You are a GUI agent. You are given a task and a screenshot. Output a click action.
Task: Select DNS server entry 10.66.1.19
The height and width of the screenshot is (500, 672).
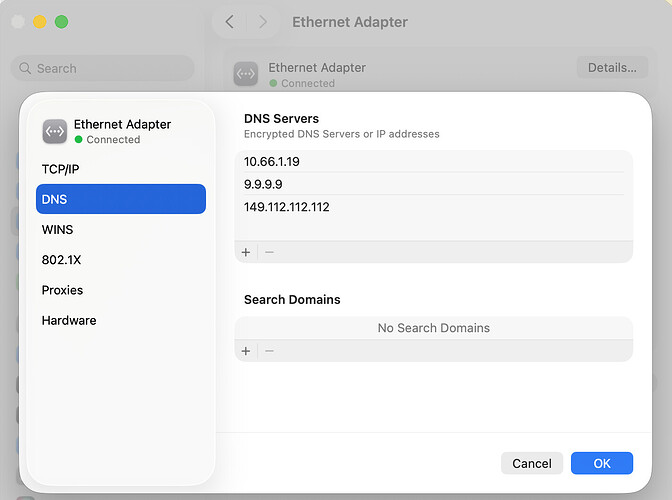(x=430, y=160)
